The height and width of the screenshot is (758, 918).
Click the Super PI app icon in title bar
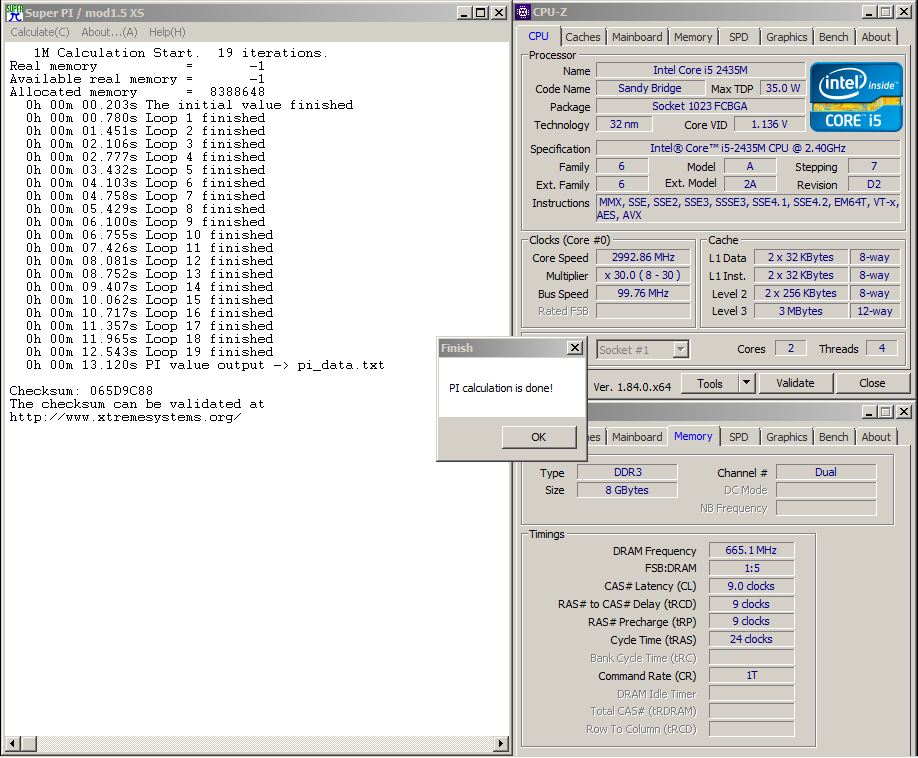coord(14,12)
